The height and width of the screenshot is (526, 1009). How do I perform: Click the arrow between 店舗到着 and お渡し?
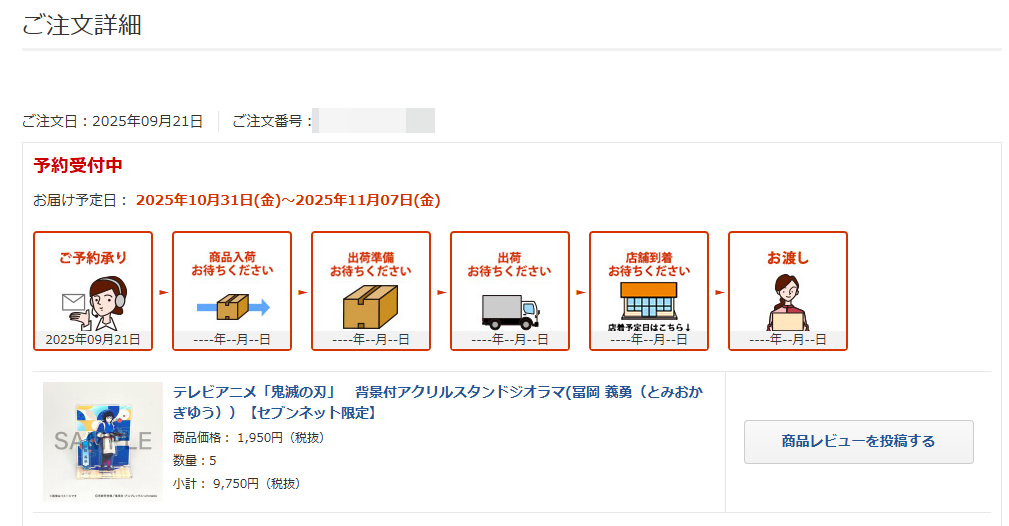coord(719,292)
